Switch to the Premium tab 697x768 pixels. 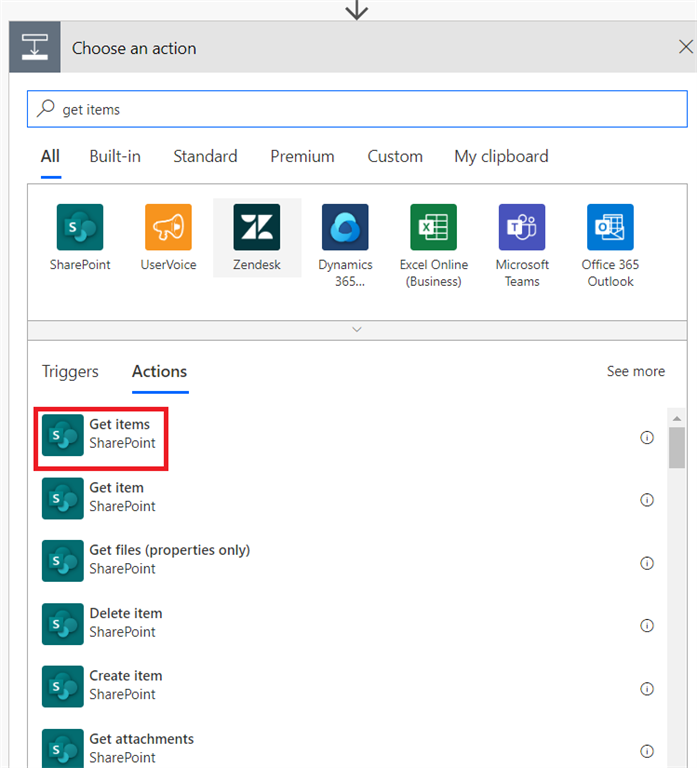pos(302,156)
